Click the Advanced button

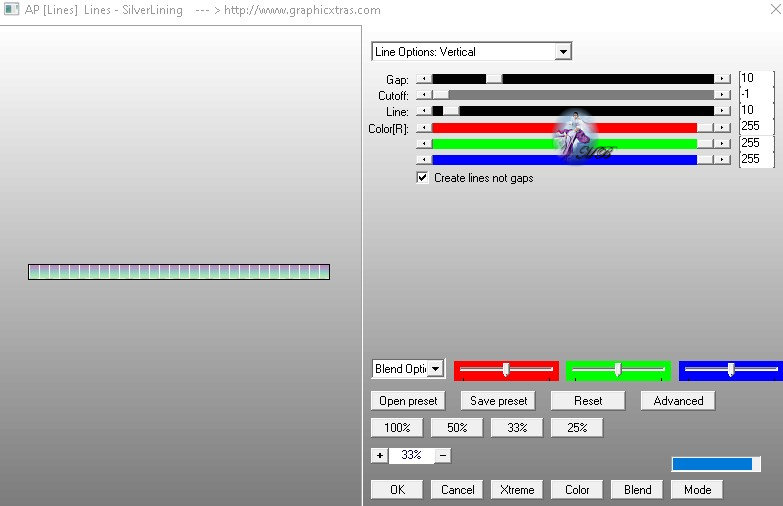[678, 401]
